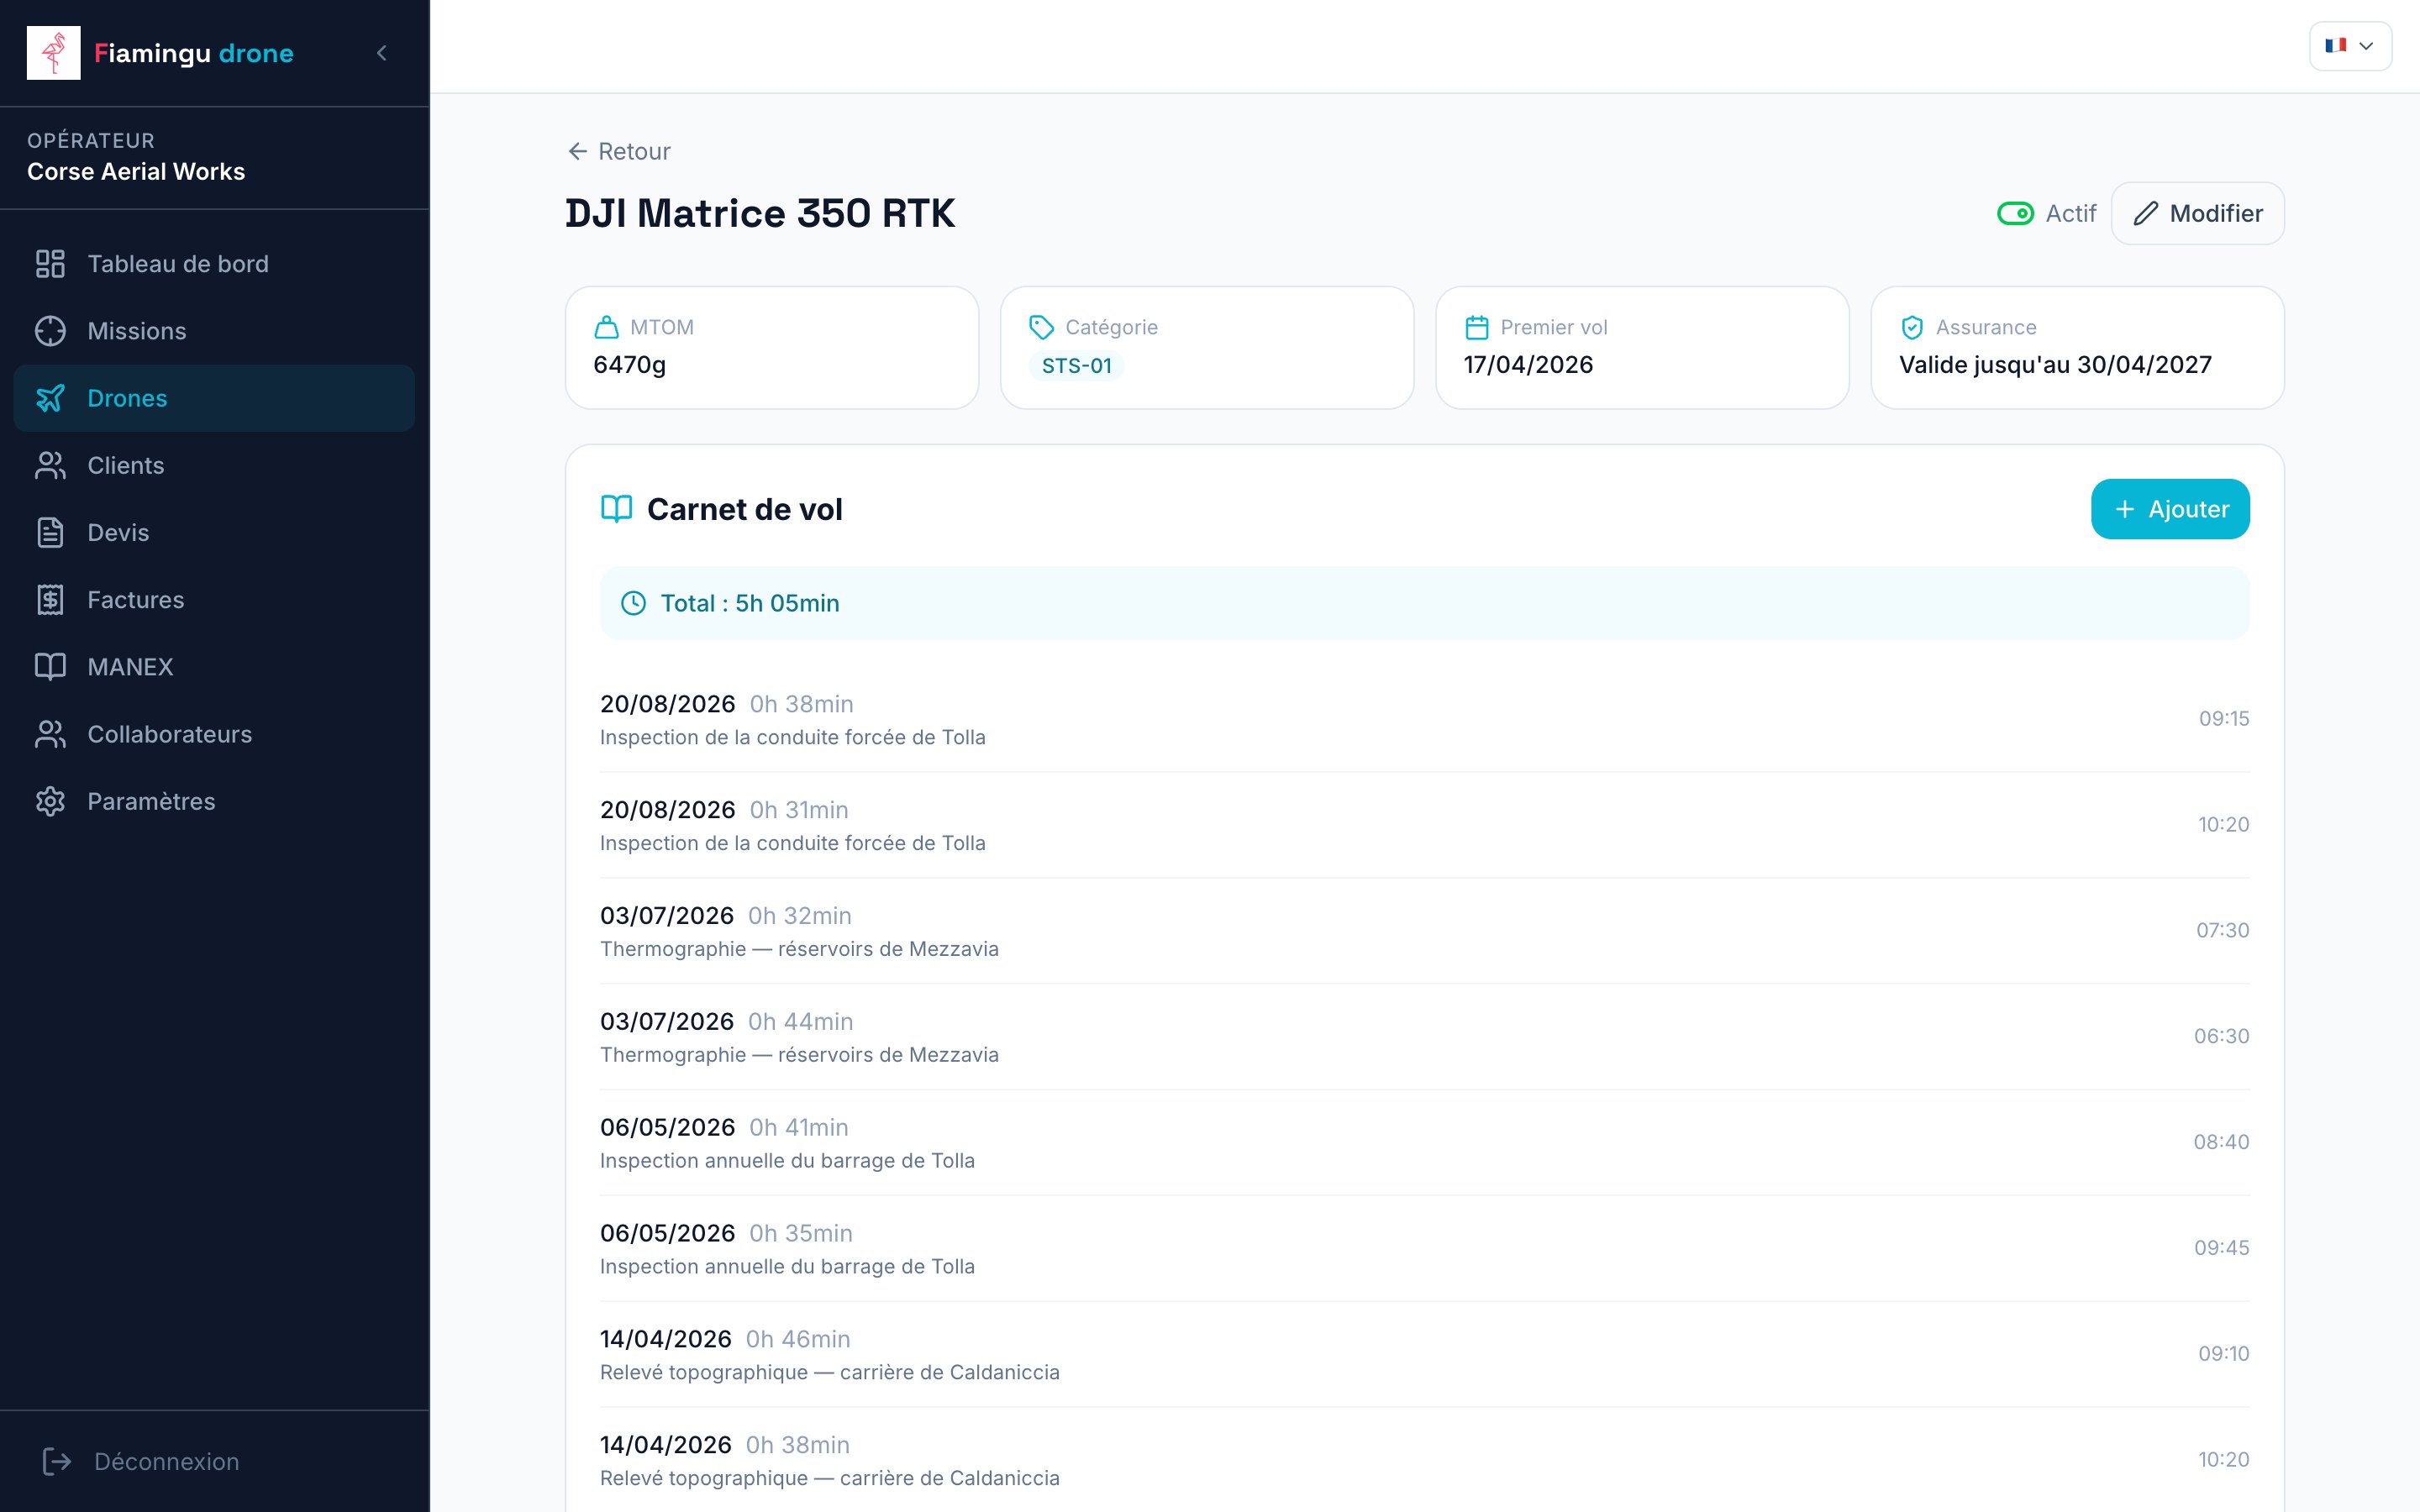
Task: Toggle the Actif status switch
Action: 2015,213
